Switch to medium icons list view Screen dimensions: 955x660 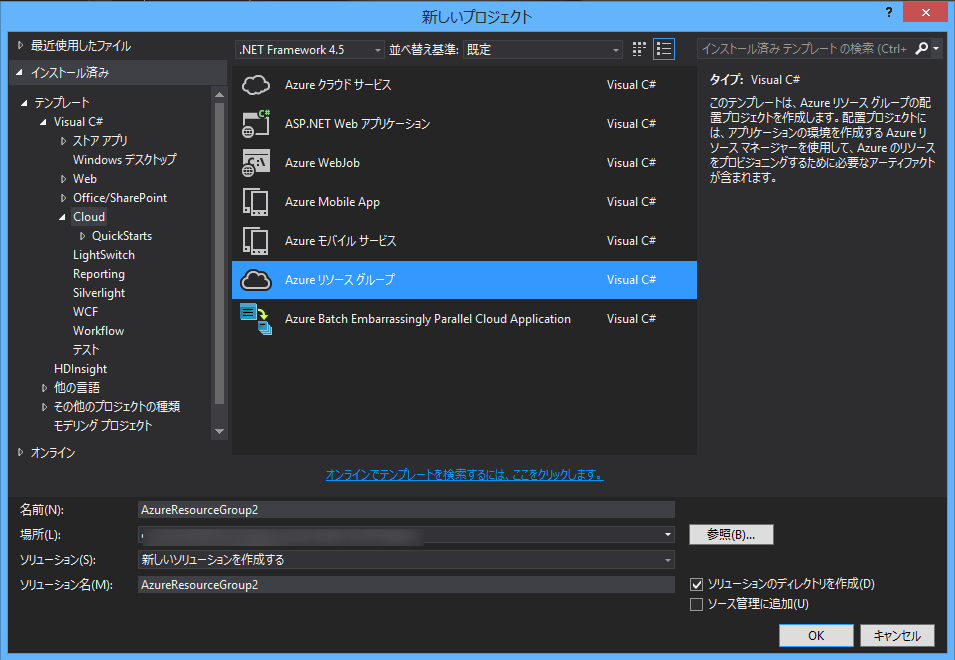point(664,49)
